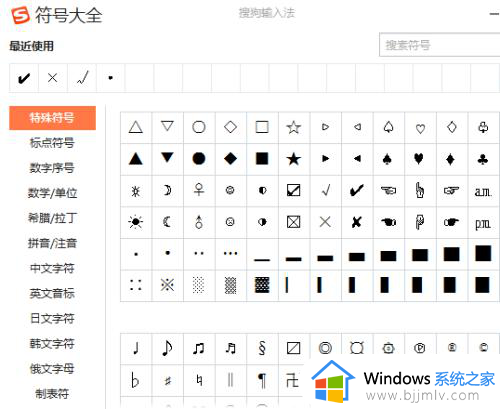Insert the eighth note music symbol
This screenshot has height=409, width=500.
tap(167, 348)
